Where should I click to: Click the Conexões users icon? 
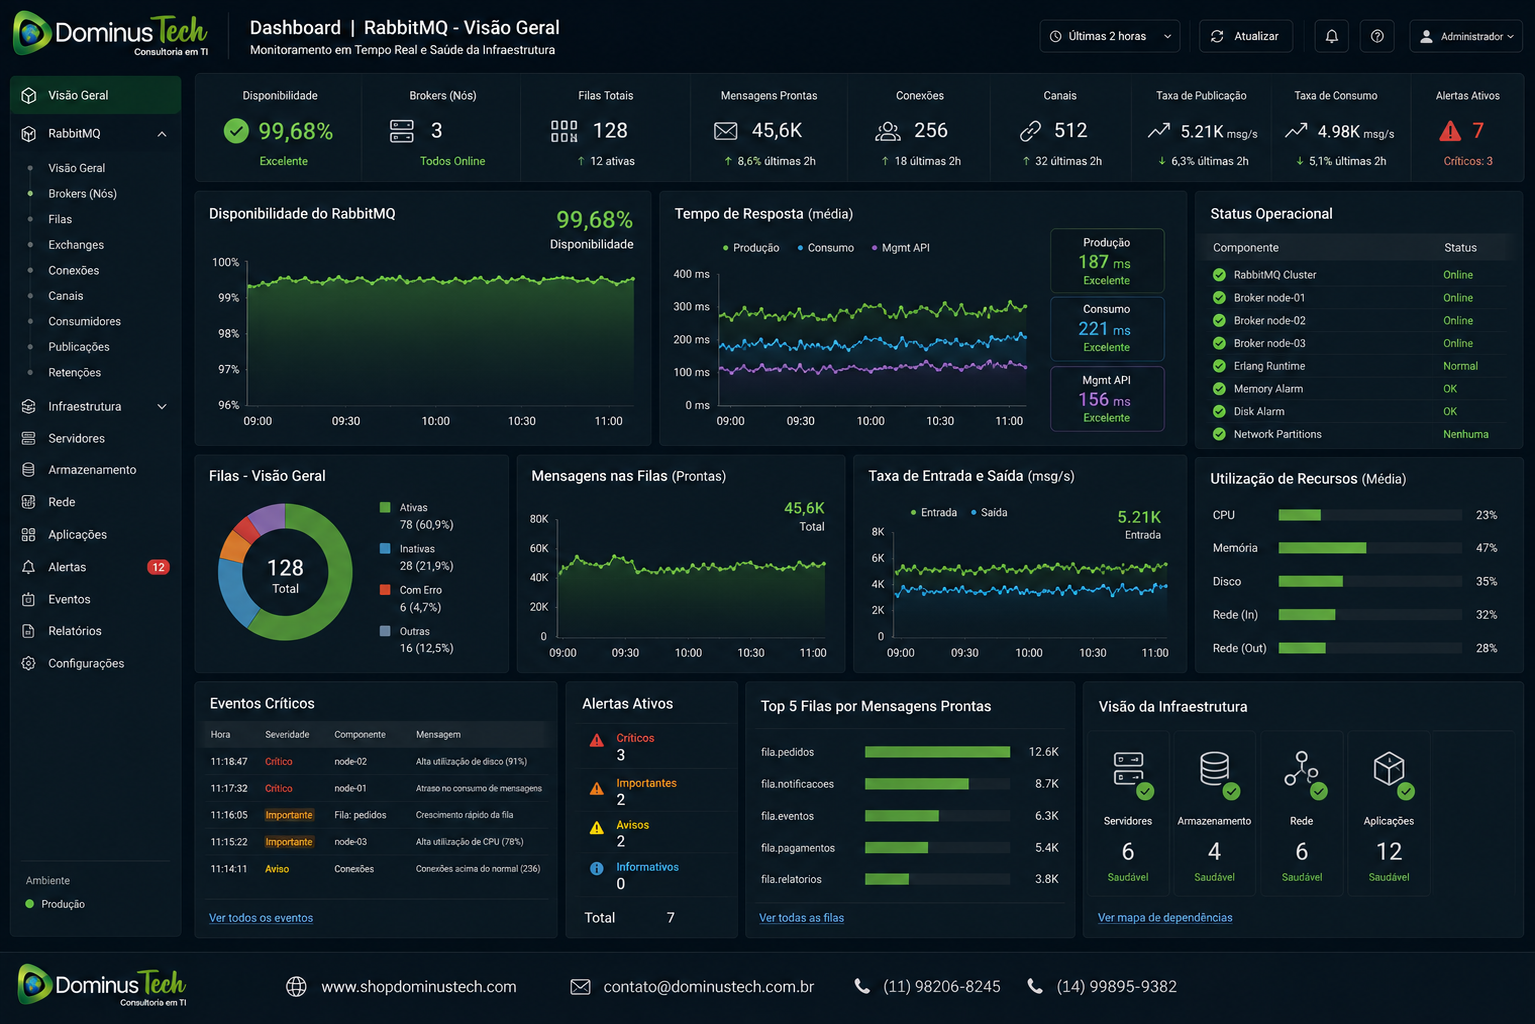[x=888, y=131]
